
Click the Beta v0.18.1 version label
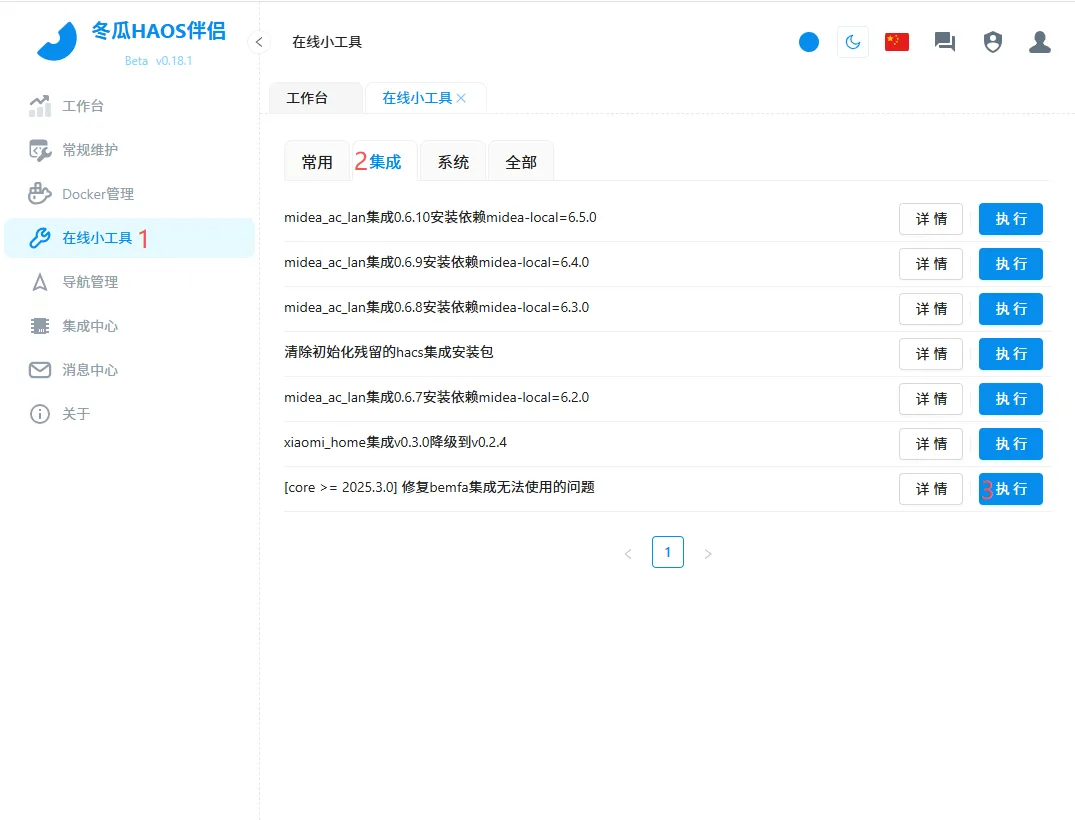pos(158,60)
